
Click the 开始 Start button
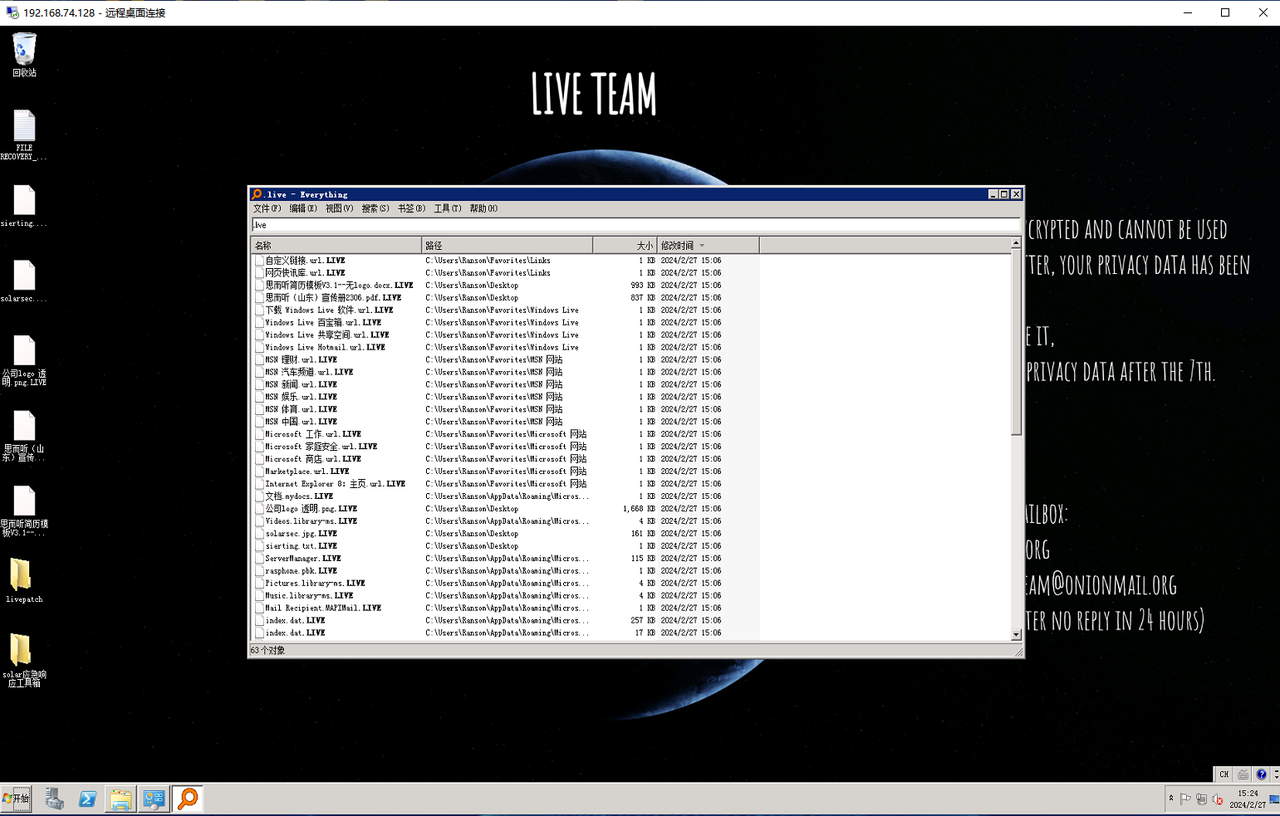pos(17,799)
